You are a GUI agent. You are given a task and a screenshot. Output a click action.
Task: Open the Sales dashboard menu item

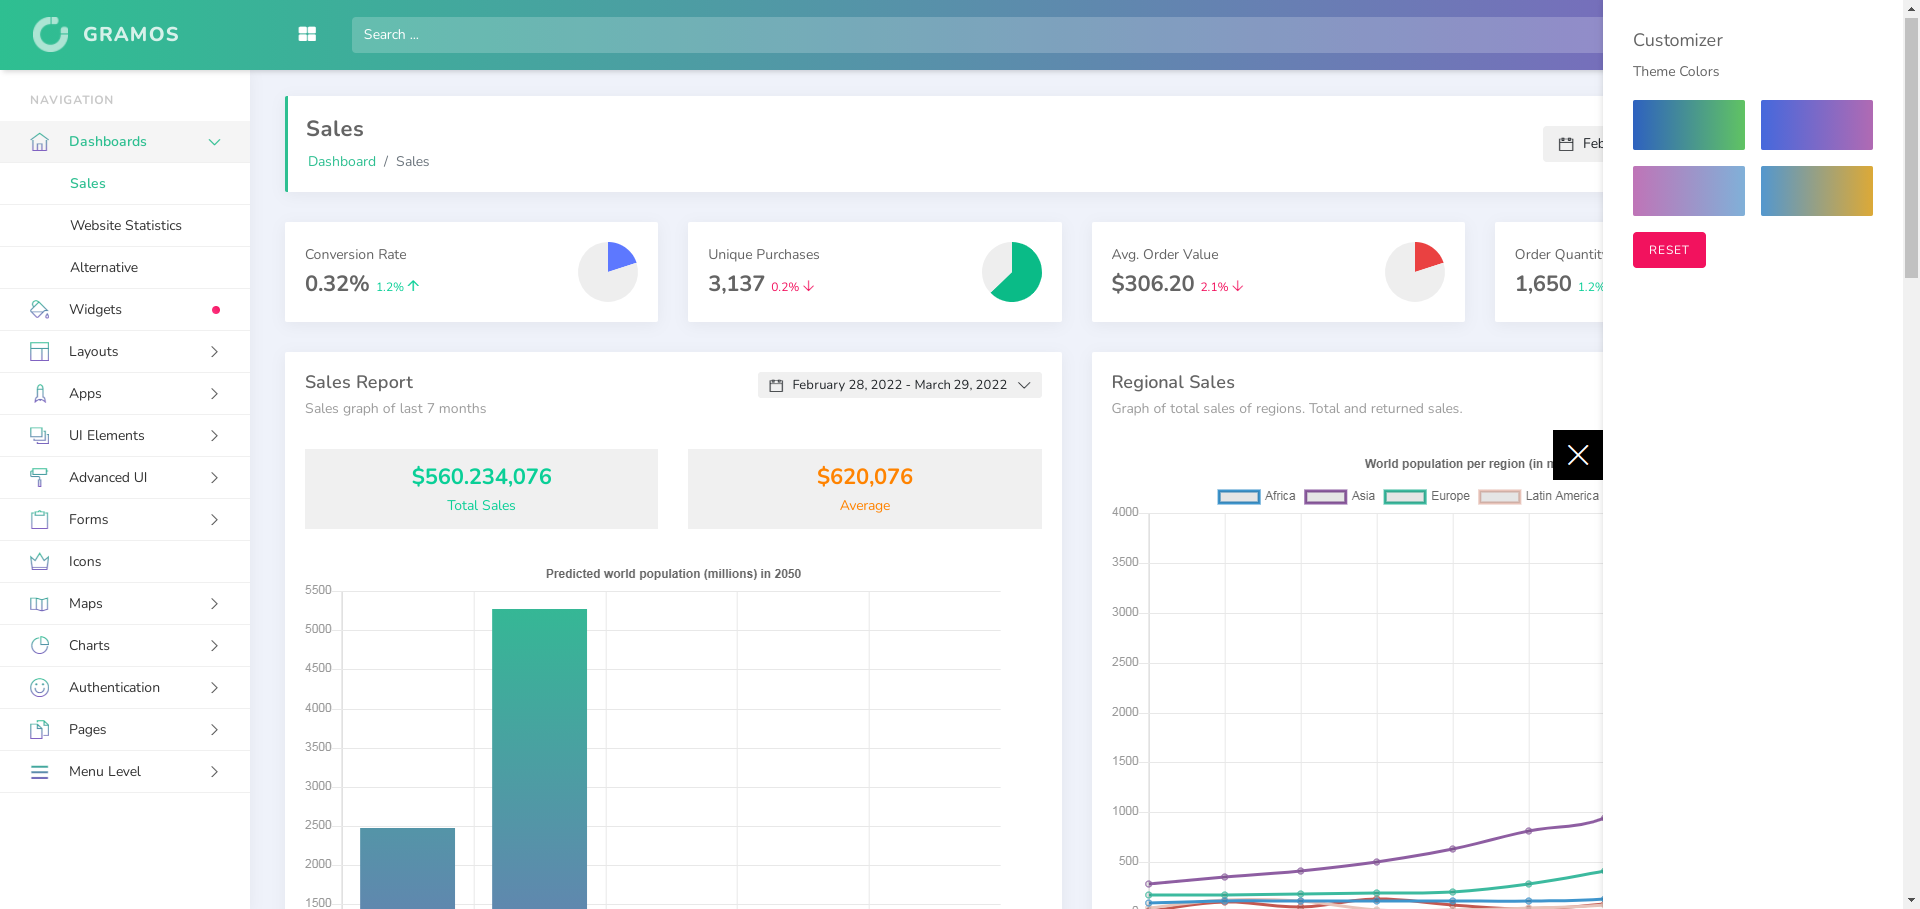[125, 184]
